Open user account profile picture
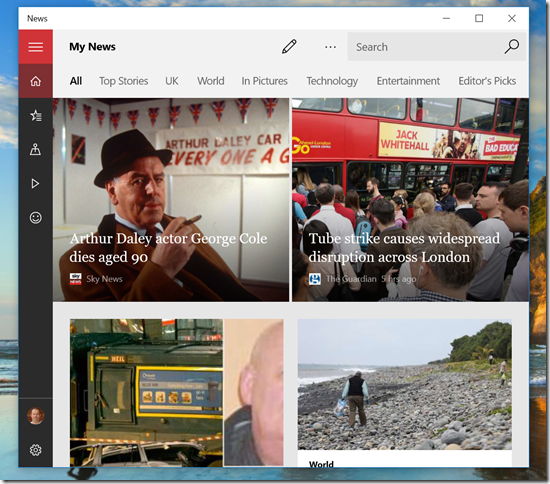550x484 pixels. click(35, 416)
